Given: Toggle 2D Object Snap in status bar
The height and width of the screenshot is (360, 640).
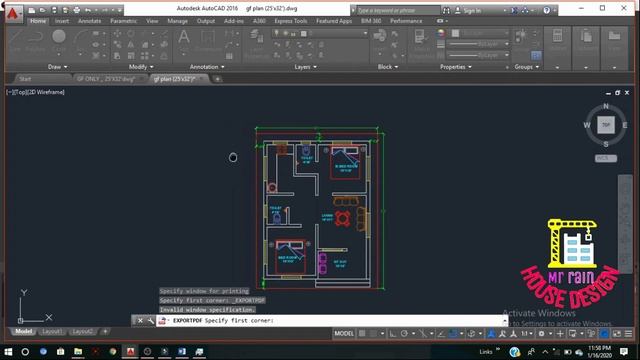Looking at the screenshot, I should tap(453, 334).
